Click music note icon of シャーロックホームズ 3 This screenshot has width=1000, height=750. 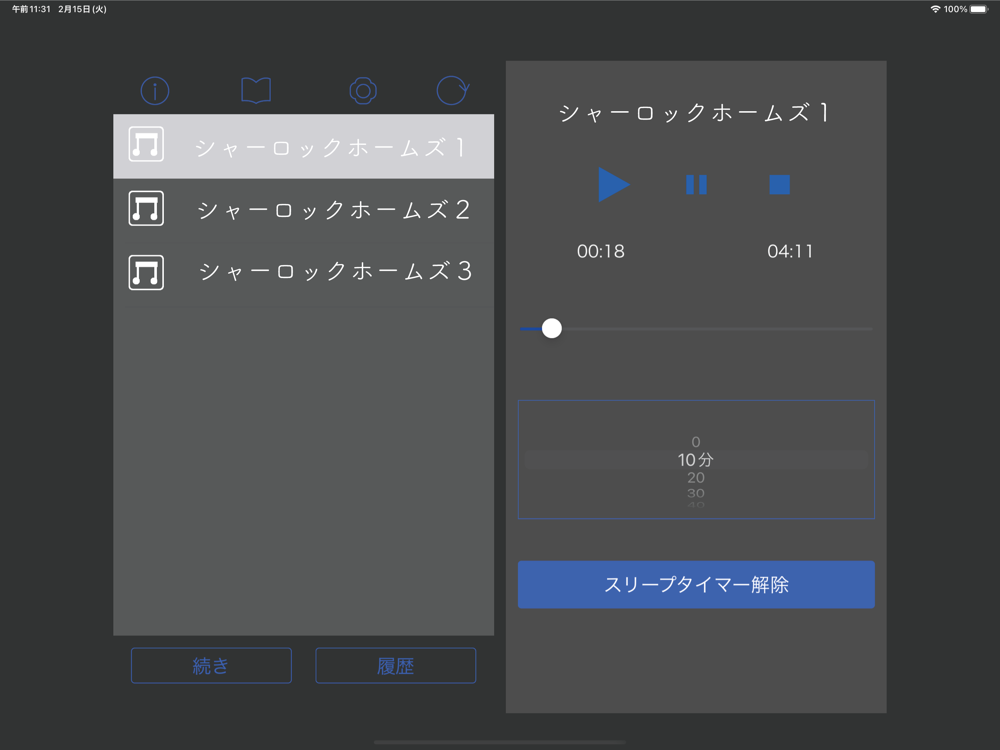coord(146,272)
